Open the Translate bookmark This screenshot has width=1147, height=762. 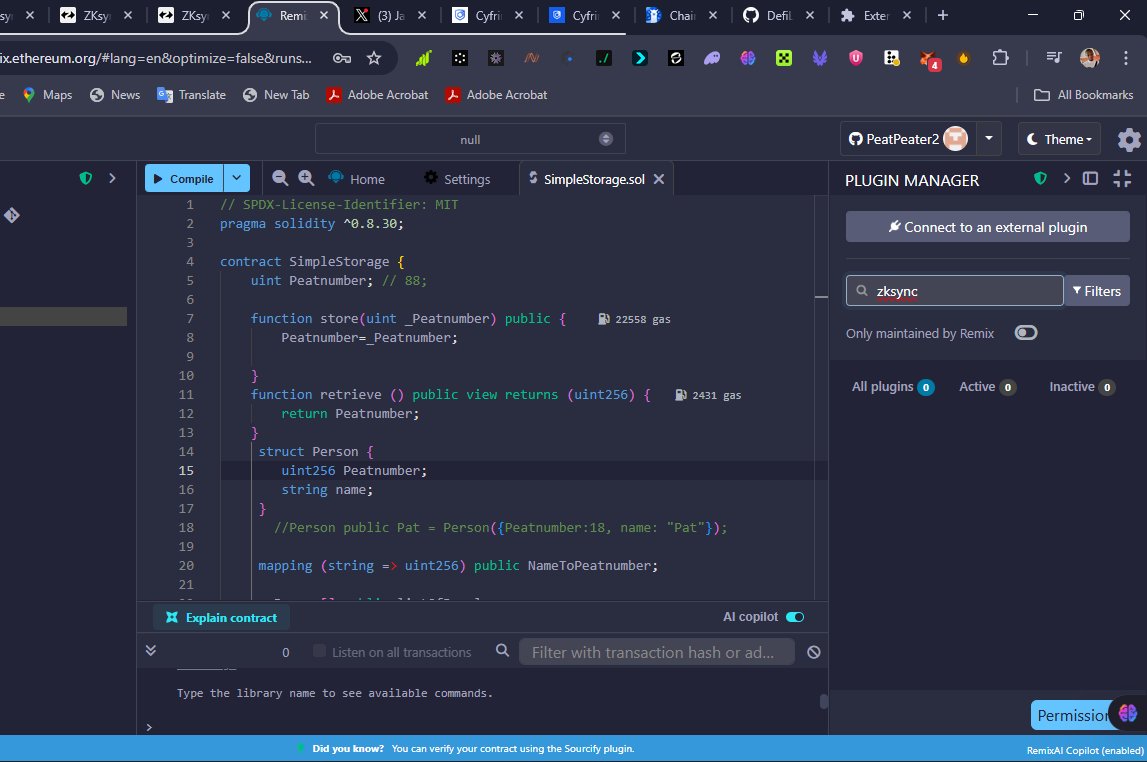[192, 95]
